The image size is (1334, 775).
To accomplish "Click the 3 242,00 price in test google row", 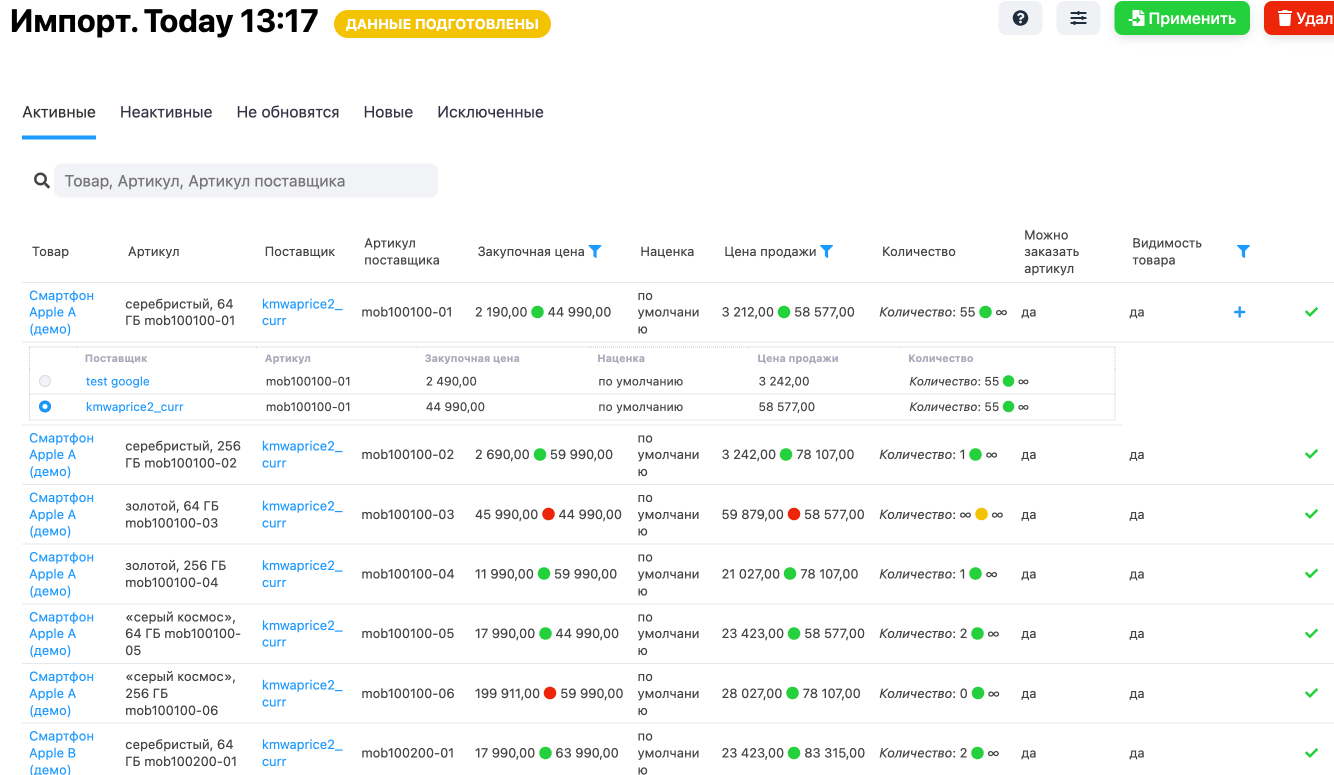I will [x=784, y=381].
